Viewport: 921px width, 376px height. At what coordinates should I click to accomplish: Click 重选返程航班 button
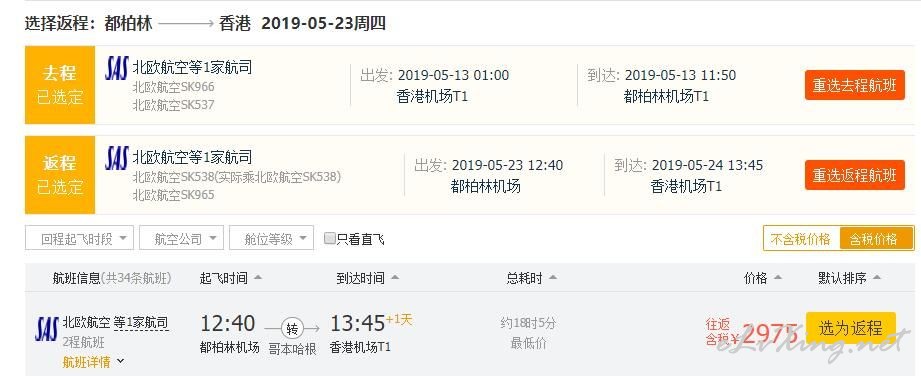pyautogui.click(x=855, y=175)
